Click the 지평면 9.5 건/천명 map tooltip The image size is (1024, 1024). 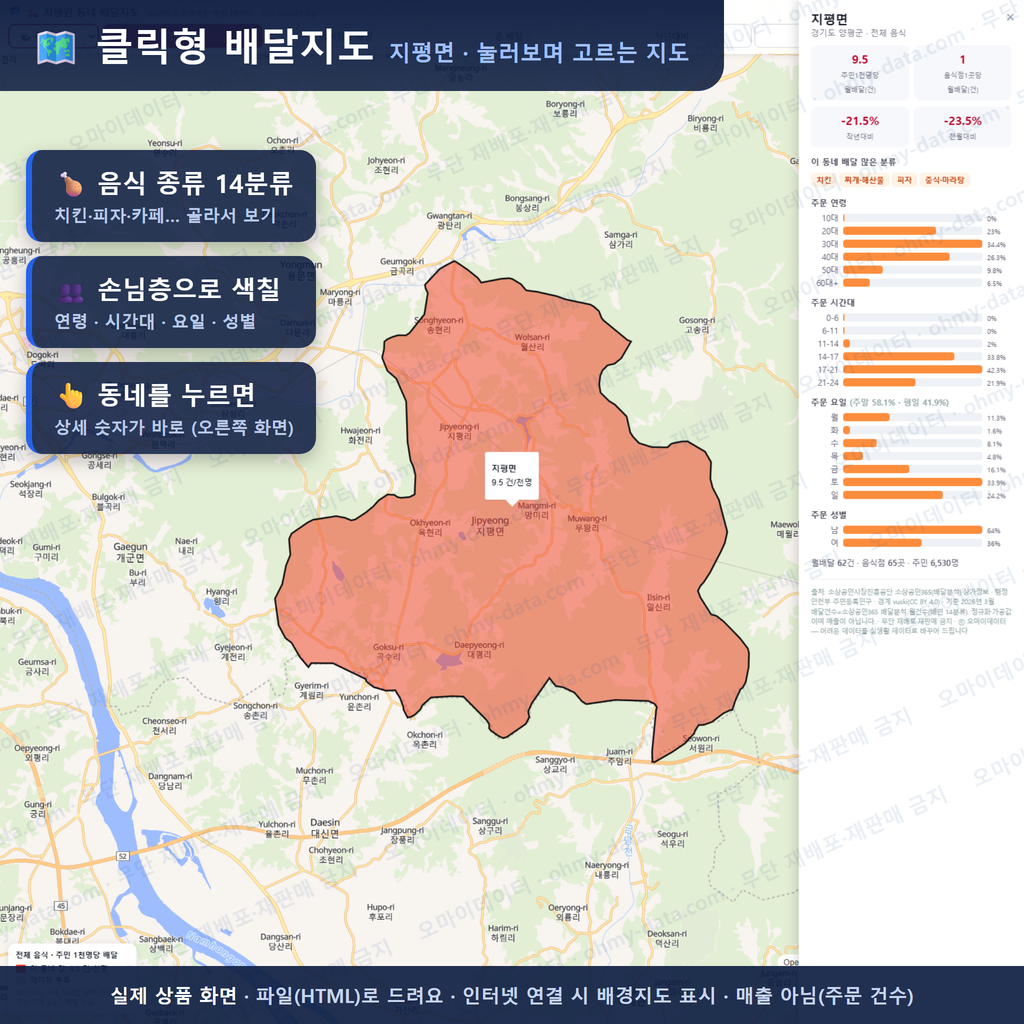[512, 476]
